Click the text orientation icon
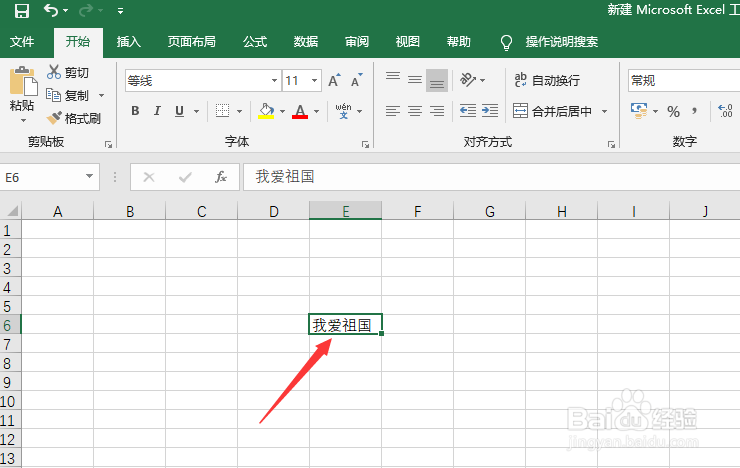This screenshot has height=468, width=740. pyautogui.click(x=469, y=80)
